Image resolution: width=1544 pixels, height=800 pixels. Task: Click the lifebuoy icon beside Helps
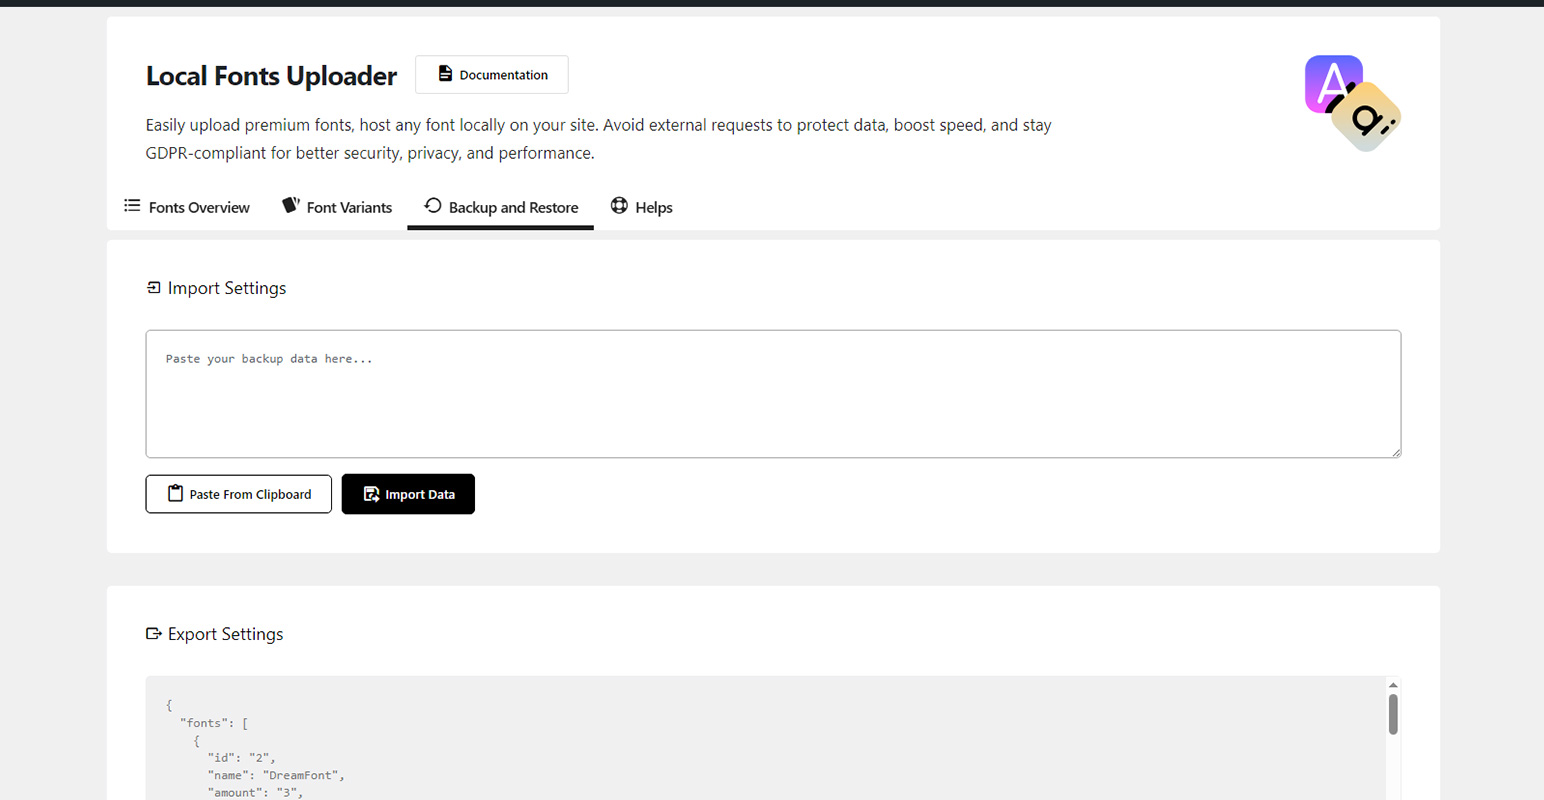(x=619, y=205)
